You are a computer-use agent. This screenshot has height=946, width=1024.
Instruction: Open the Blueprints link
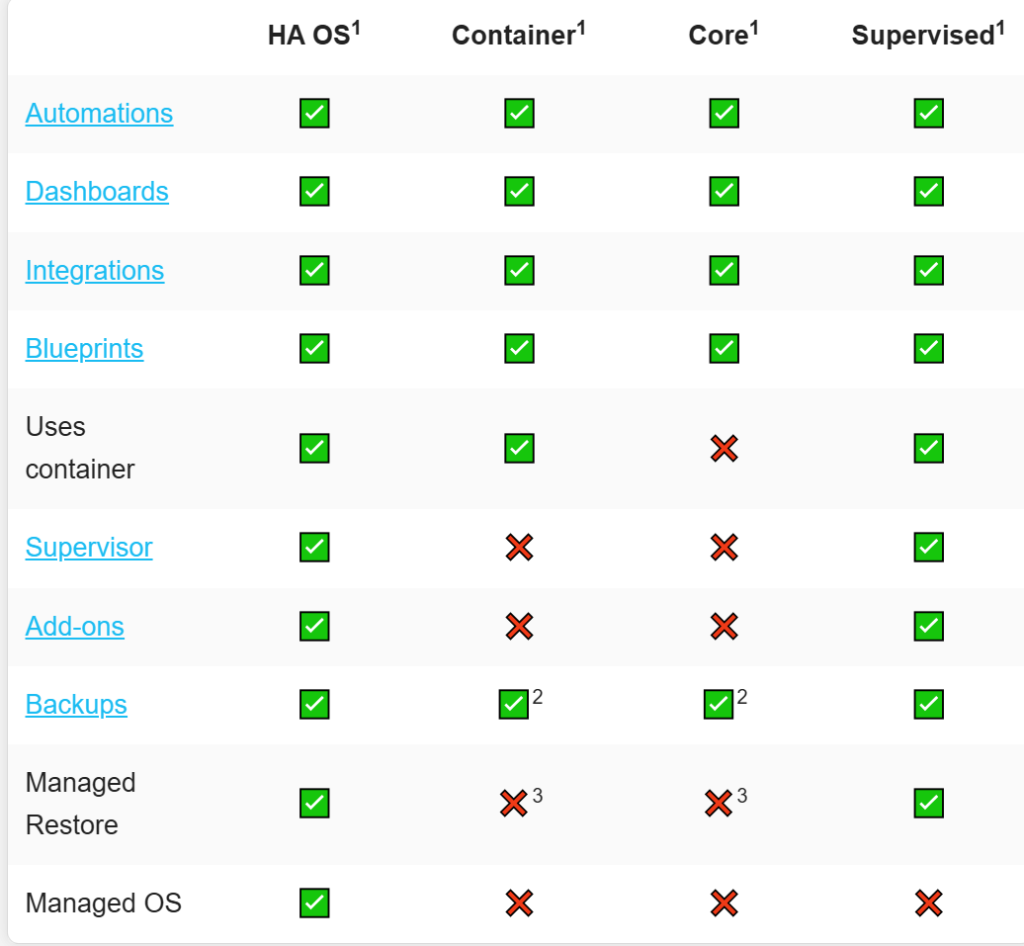[x=84, y=349]
